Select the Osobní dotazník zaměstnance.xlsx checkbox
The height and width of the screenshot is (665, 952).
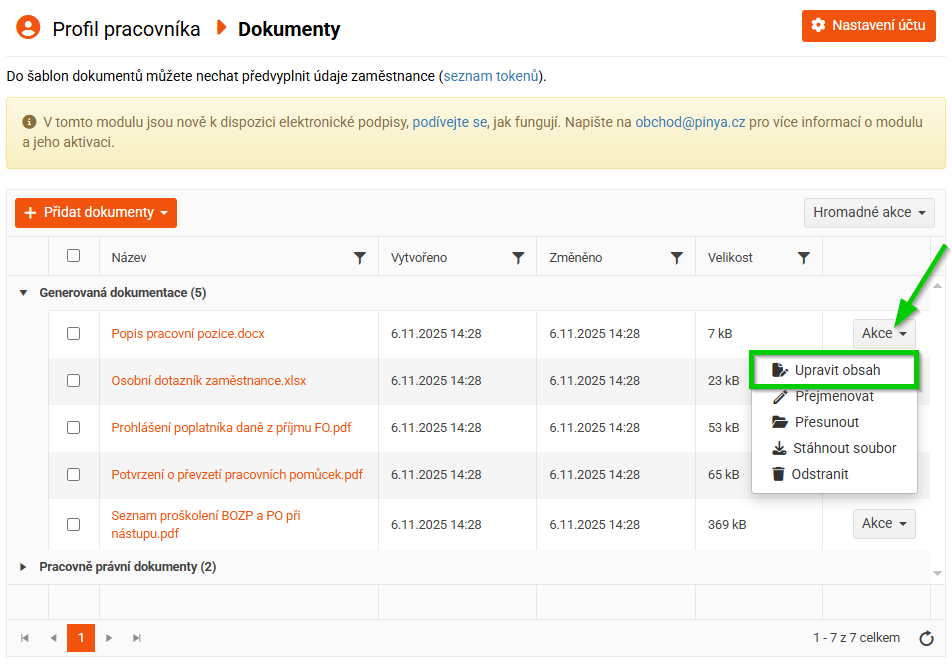pos(74,381)
